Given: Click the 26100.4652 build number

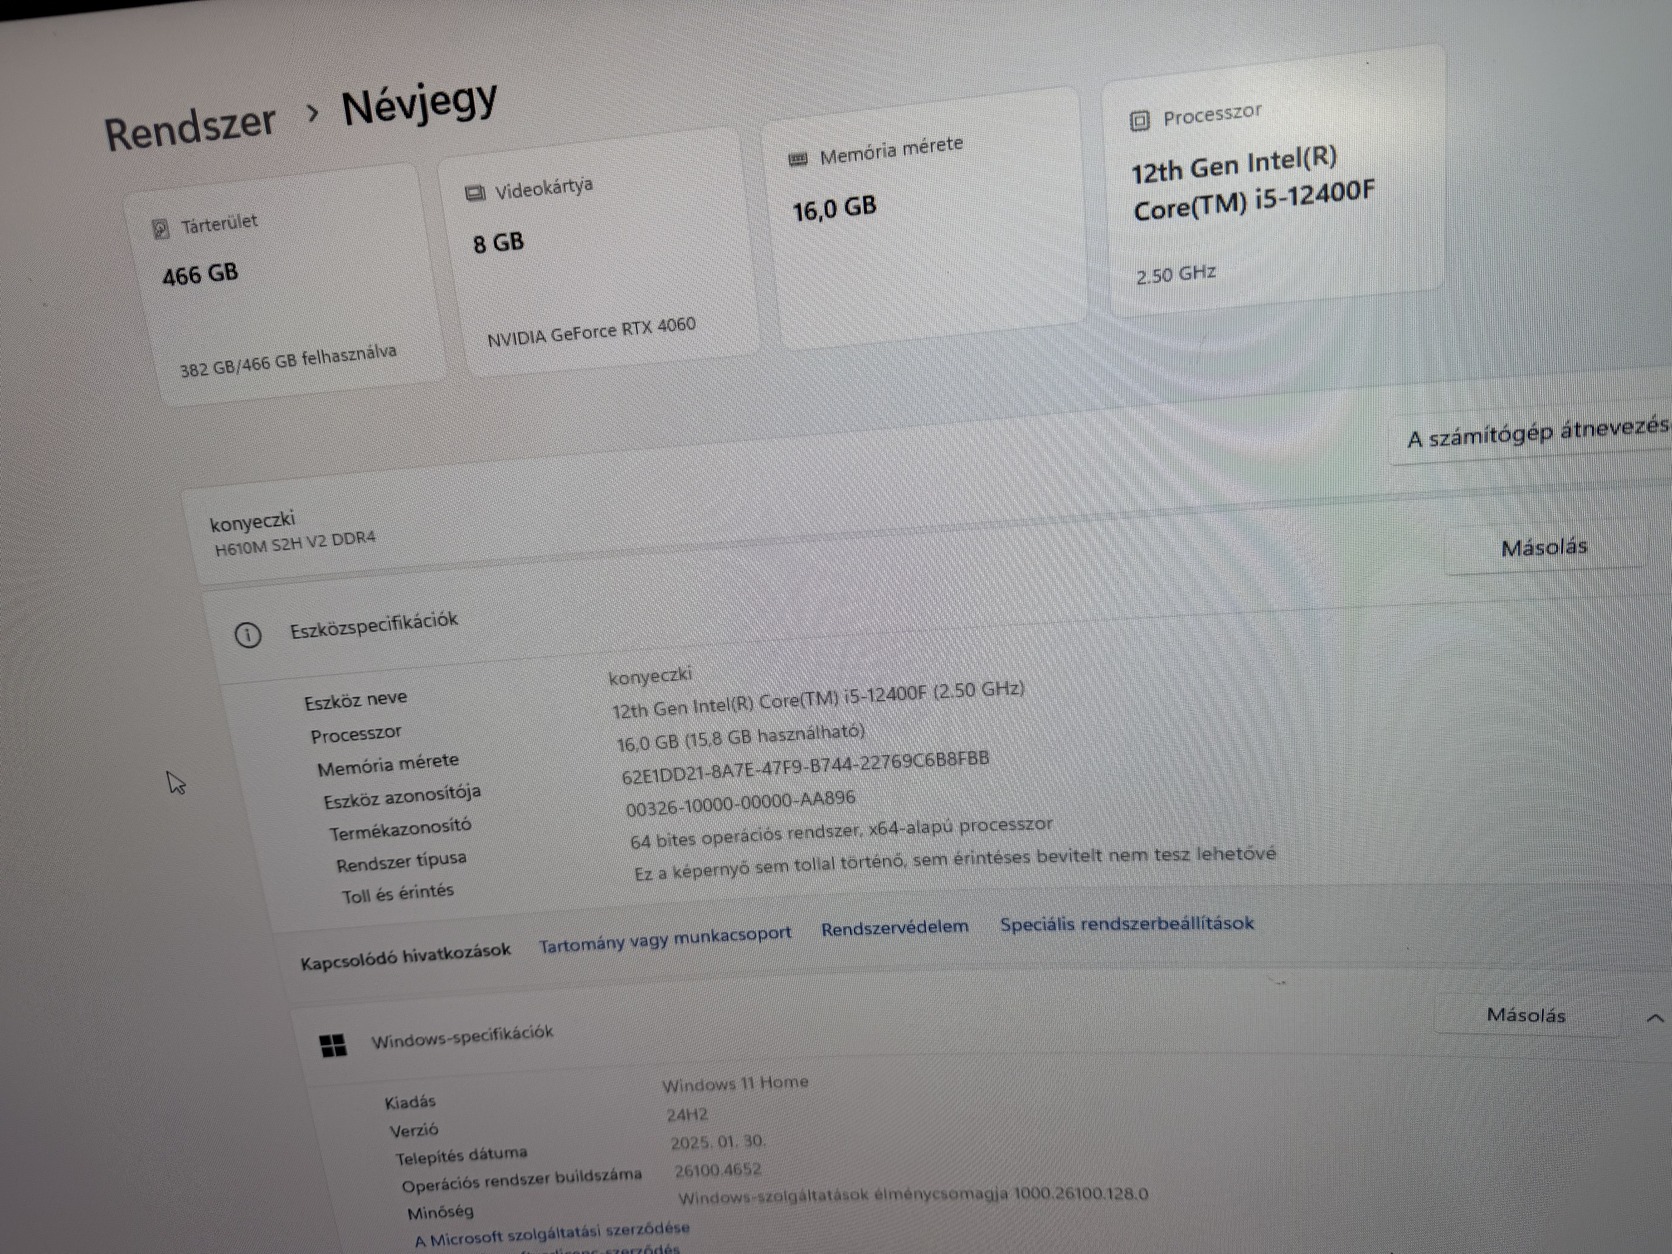Looking at the screenshot, I should (718, 1170).
